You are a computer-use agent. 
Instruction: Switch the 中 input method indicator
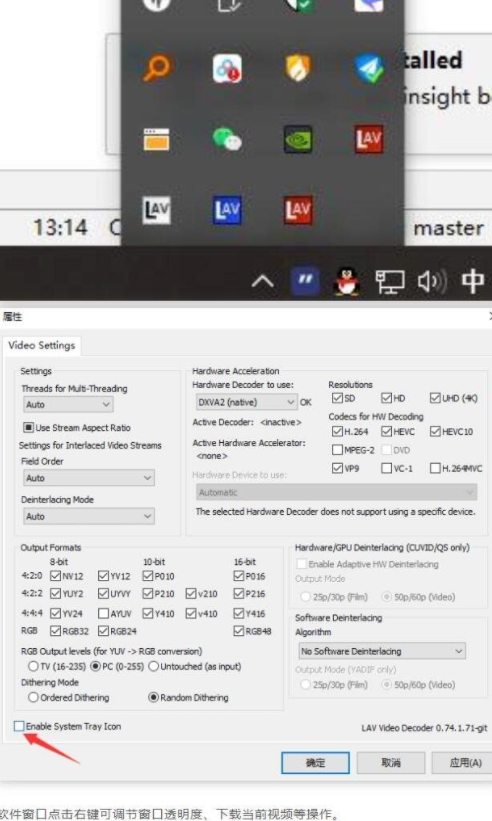[x=473, y=281]
